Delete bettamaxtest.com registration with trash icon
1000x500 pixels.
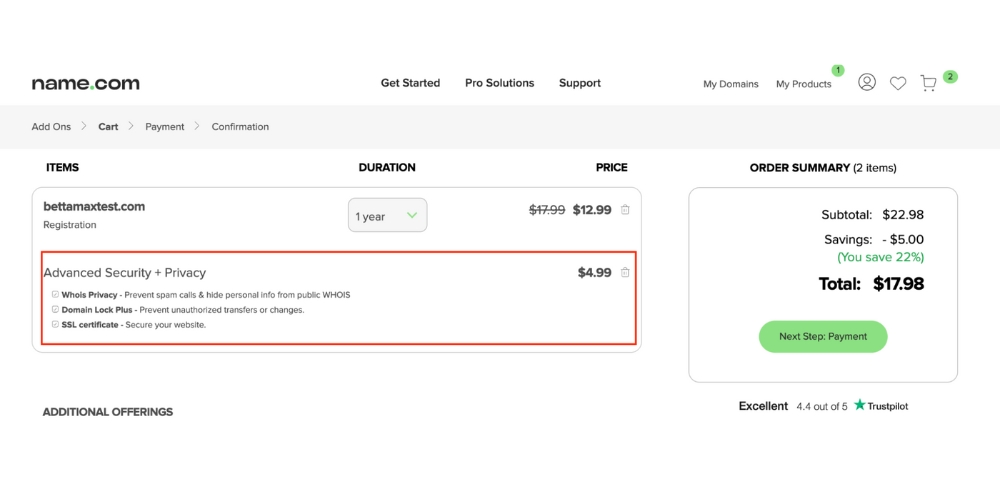(x=625, y=210)
